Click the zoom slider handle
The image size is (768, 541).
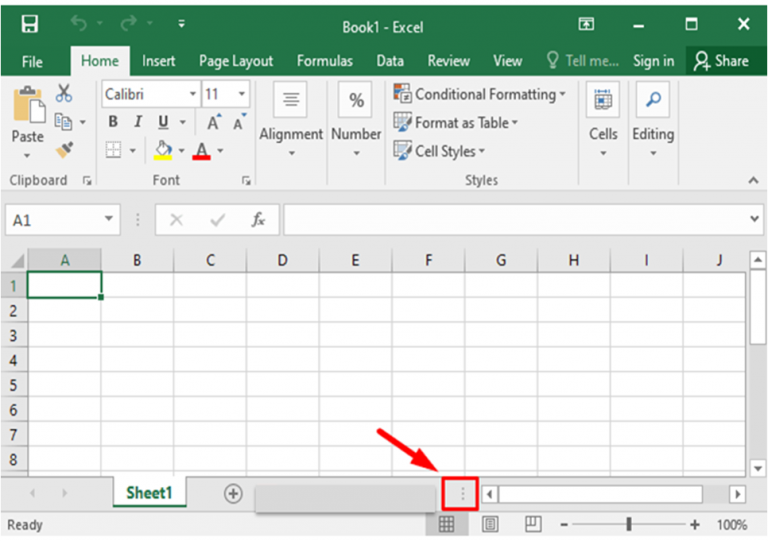click(629, 524)
